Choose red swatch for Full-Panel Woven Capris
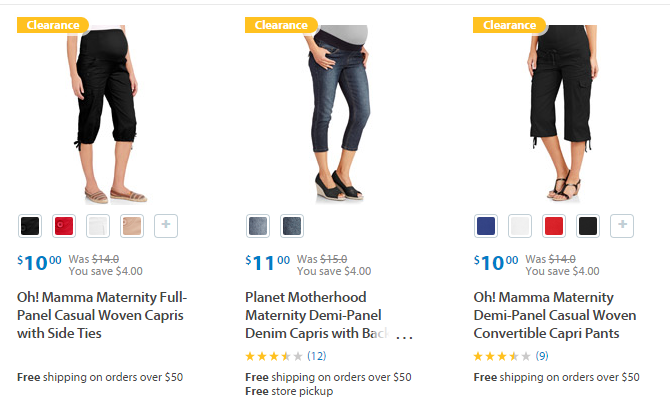 64,226
